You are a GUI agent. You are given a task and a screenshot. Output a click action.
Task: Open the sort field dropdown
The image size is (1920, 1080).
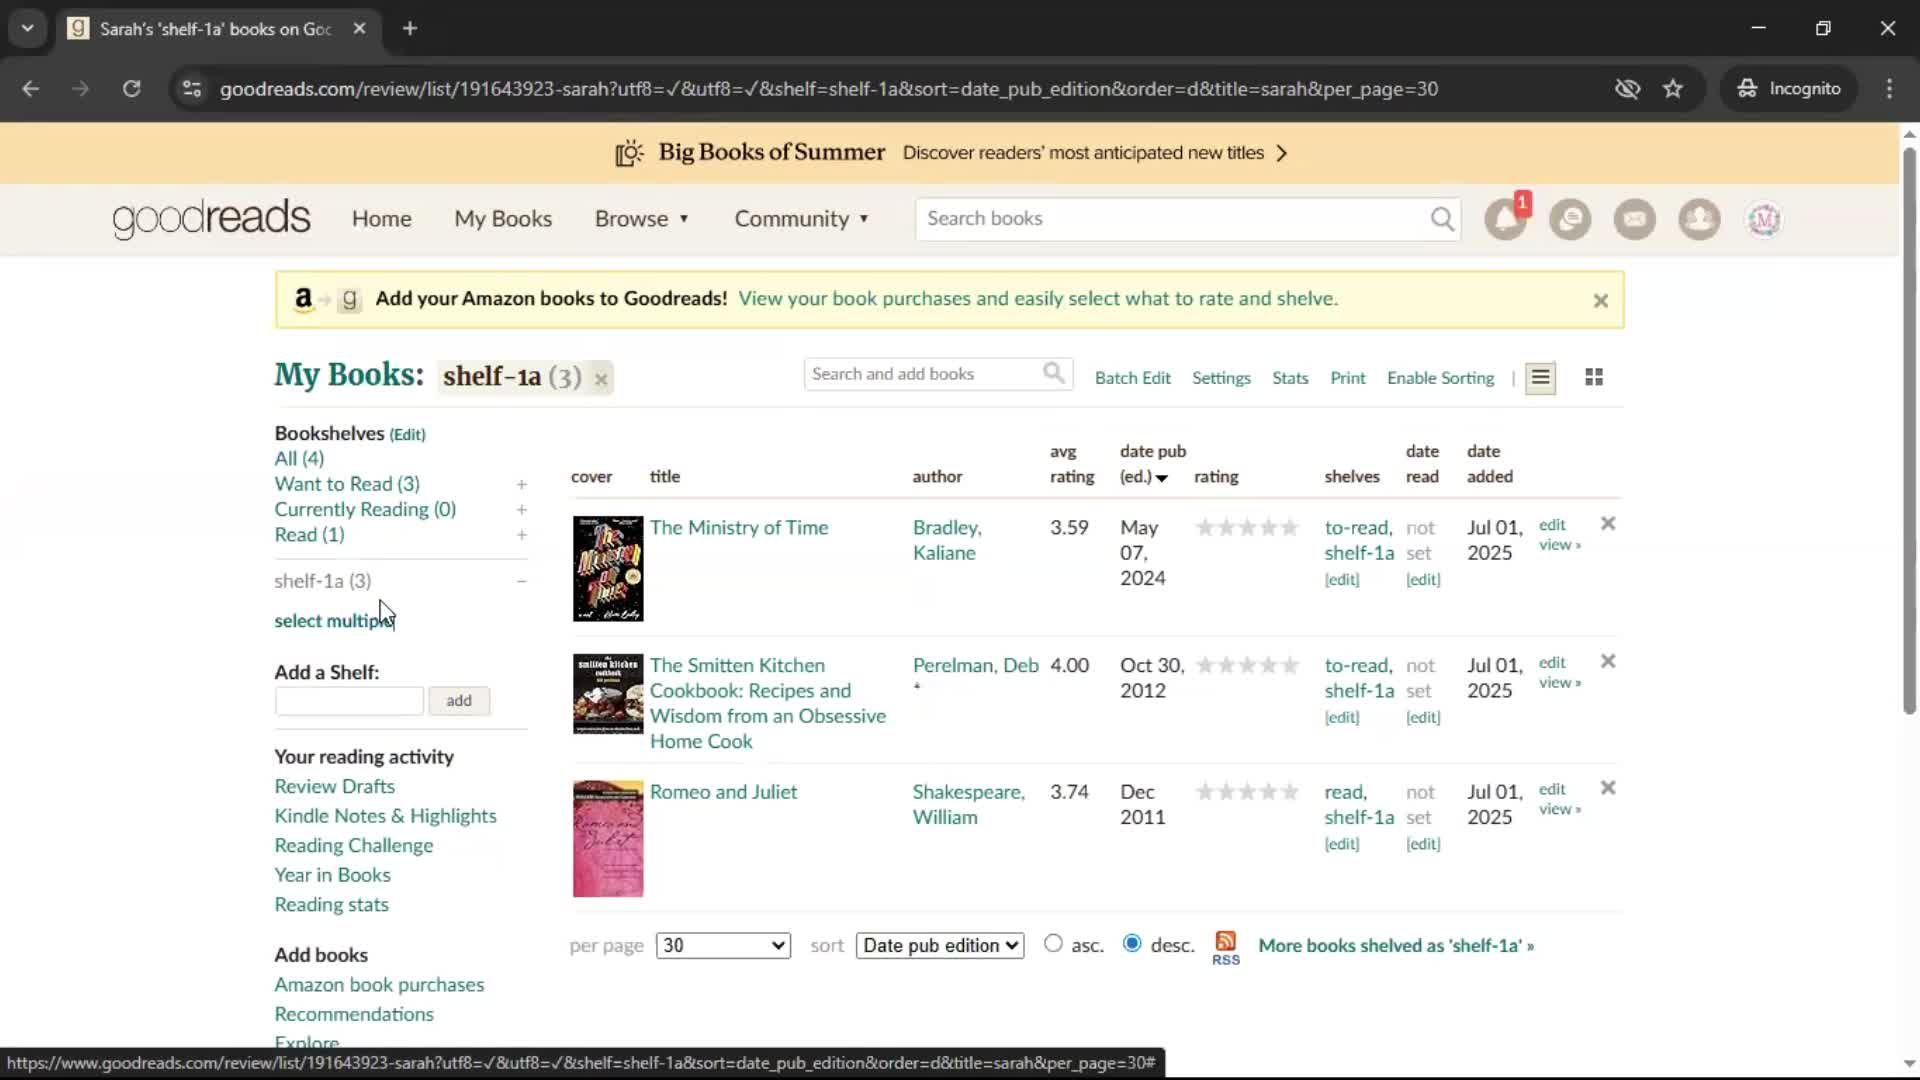tap(940, 945)
